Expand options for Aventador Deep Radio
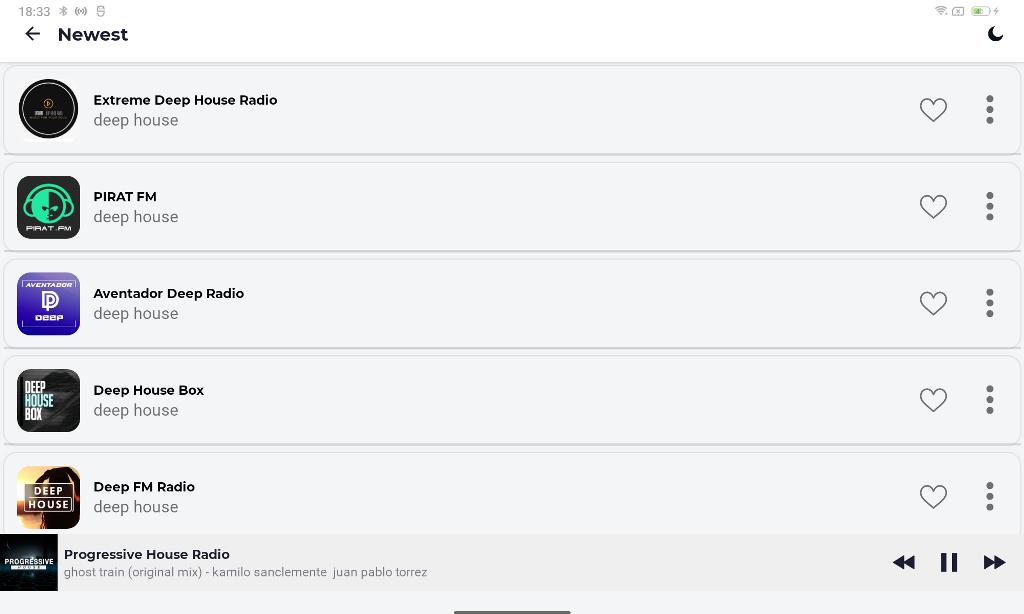Viewport: 1024px width, 614px height. (x=989, y=303)
